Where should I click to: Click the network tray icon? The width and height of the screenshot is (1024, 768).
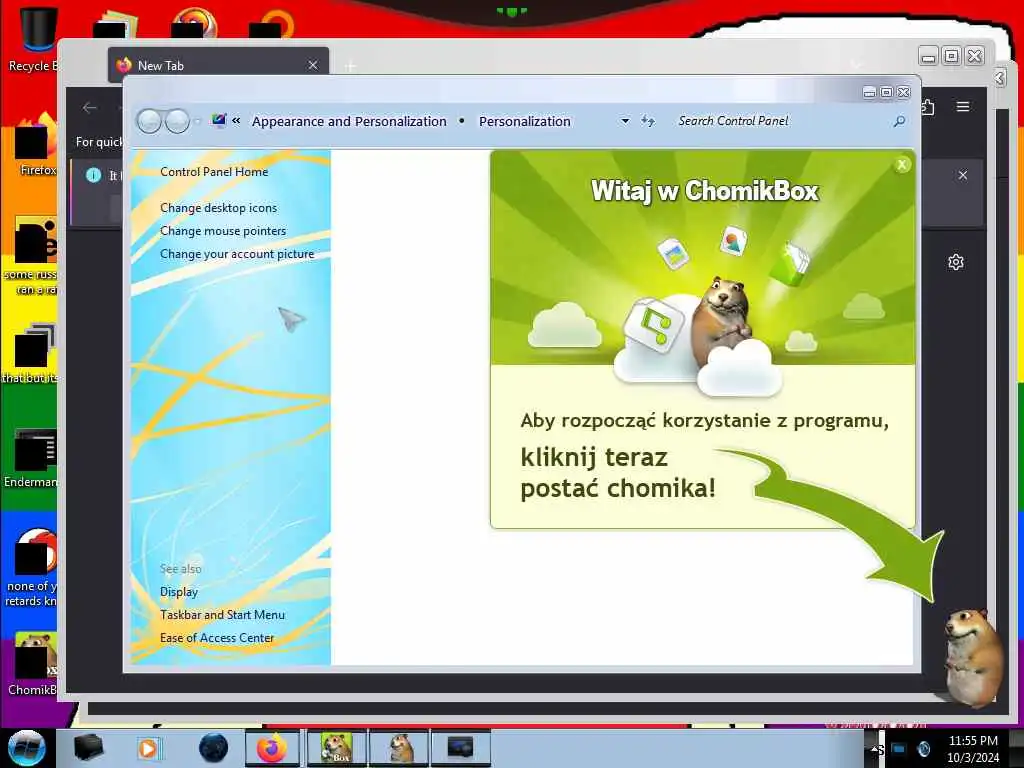tap(899, 748)
